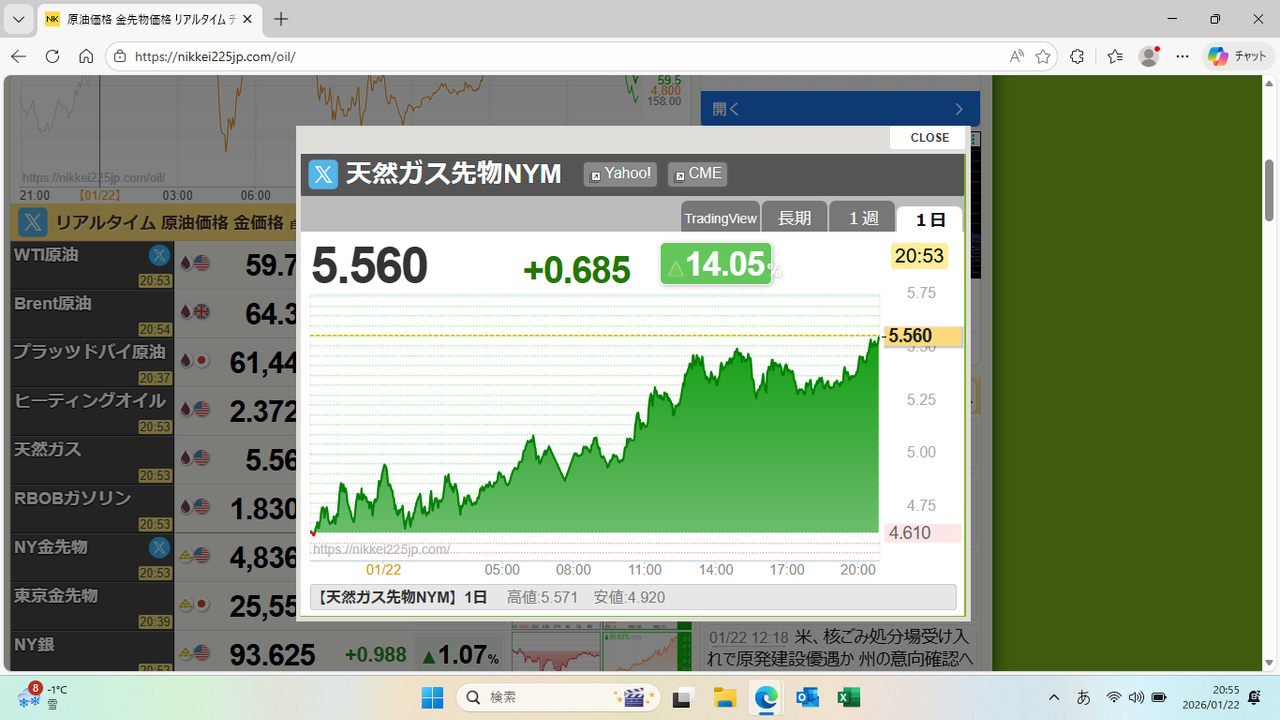Image resolution: width=1280 pixels, height=720 pixels.
Task: Select the 1日 daily chart tab
Action: [929, 219]
